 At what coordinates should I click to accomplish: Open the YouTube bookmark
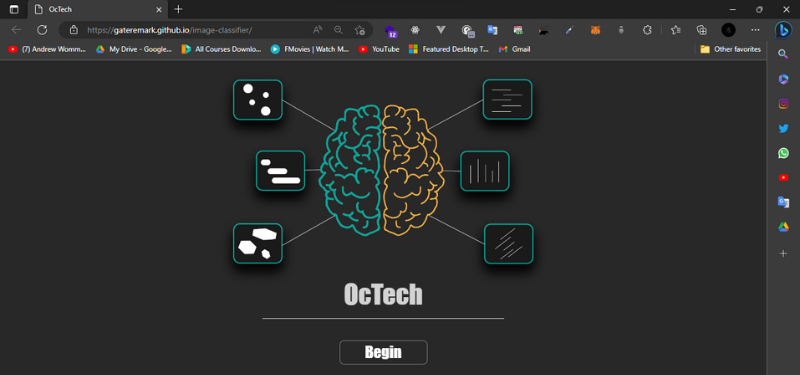tap(379, 49)
